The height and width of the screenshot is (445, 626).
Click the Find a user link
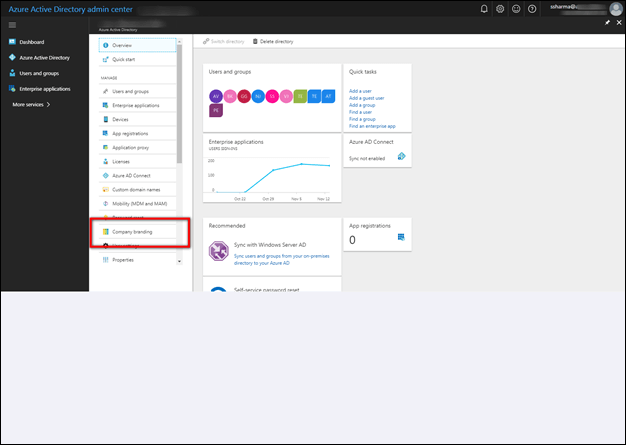click(360, 112)
